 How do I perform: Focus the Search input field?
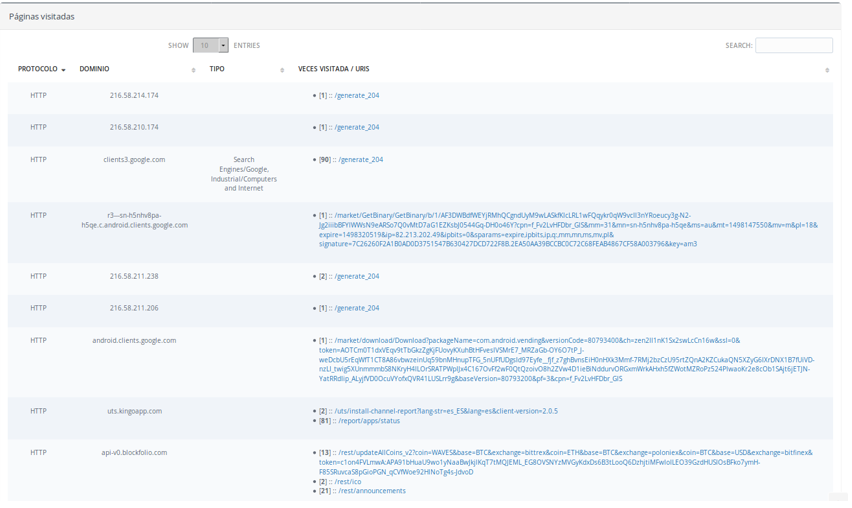(x=793, y=45)
